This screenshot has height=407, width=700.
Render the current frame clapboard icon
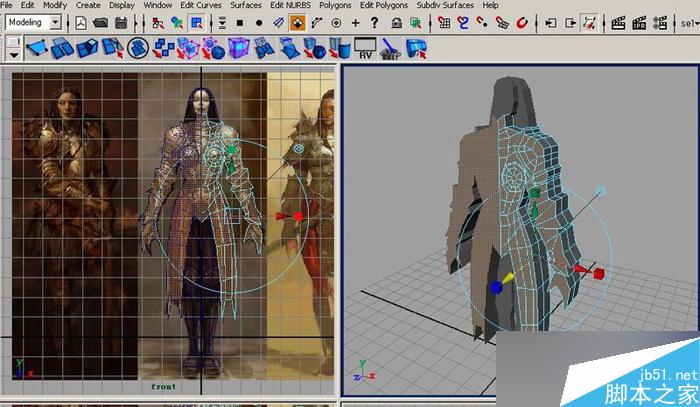(x=618, y=23)
